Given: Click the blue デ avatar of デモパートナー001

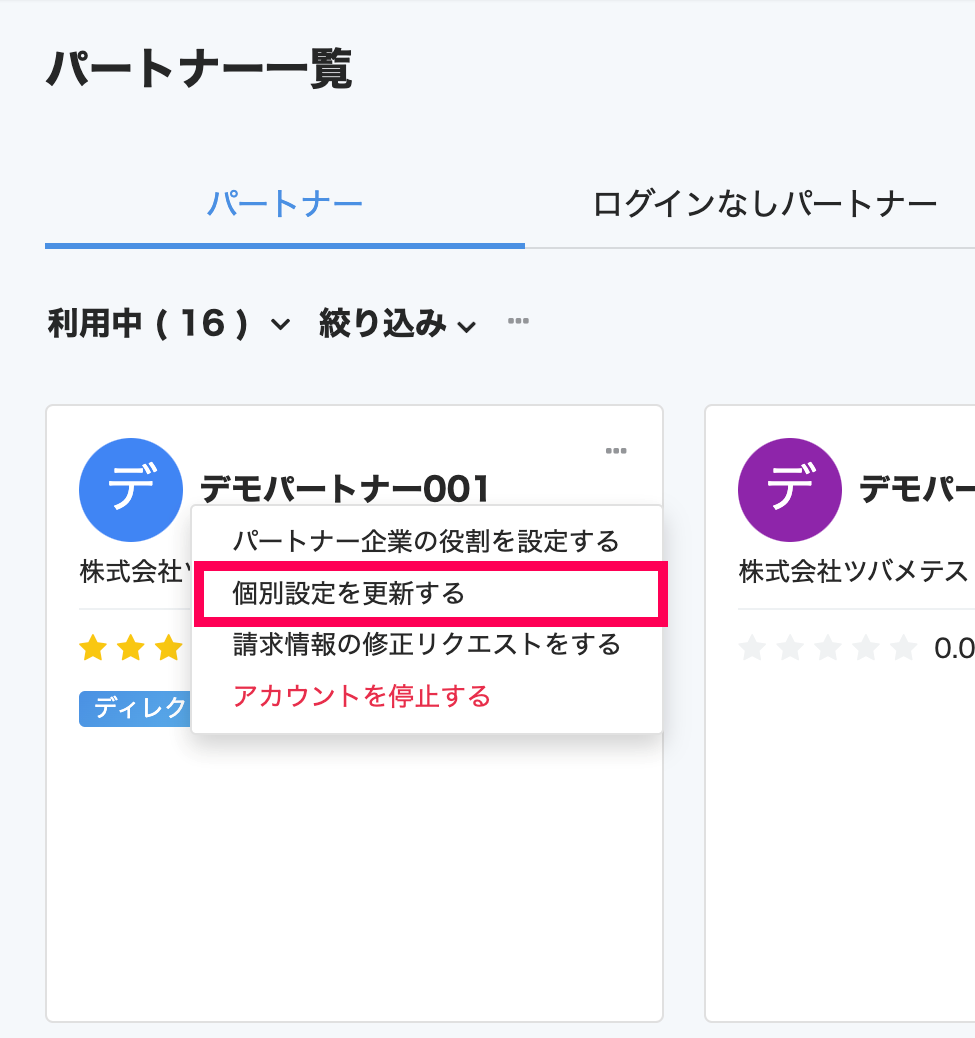Looking at the screenshot, I should [x=131, y=490].
